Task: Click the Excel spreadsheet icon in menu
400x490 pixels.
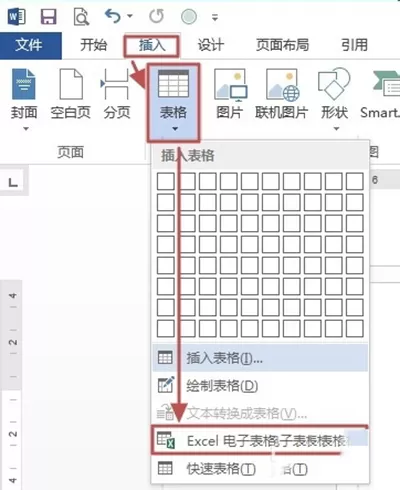Action: point(166,440)
